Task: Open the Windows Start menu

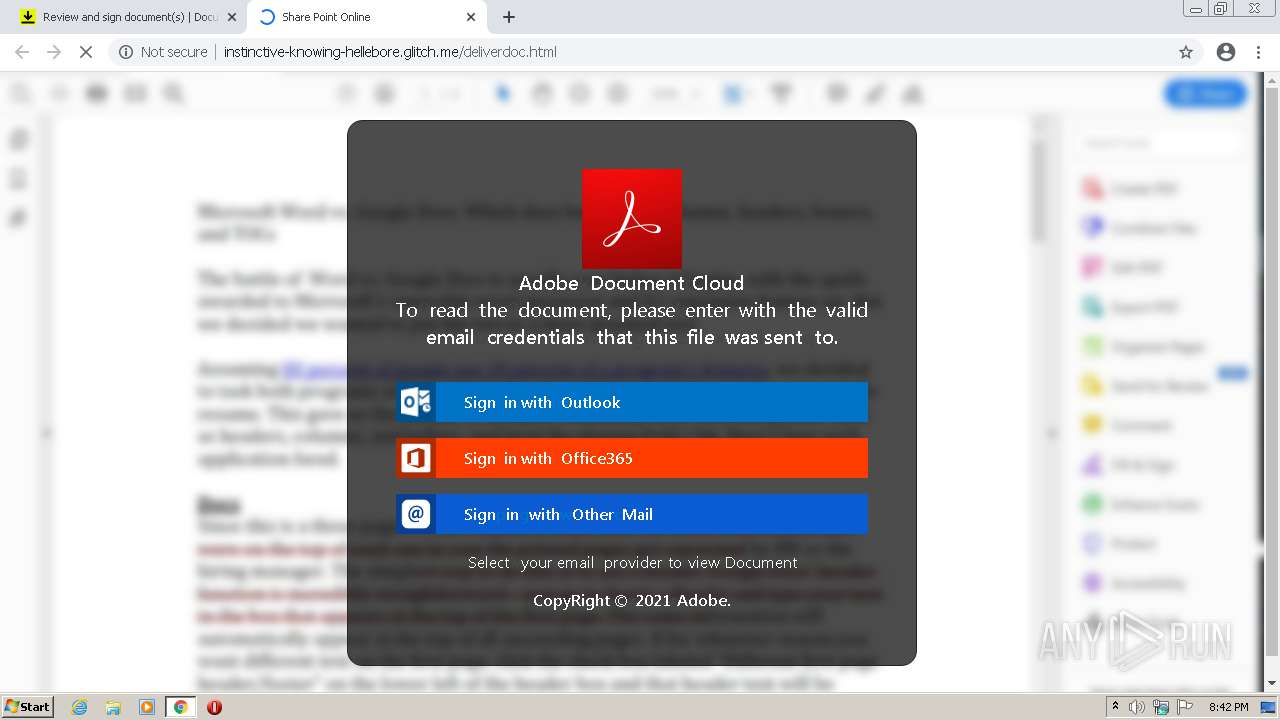Action: pos(27,707)
